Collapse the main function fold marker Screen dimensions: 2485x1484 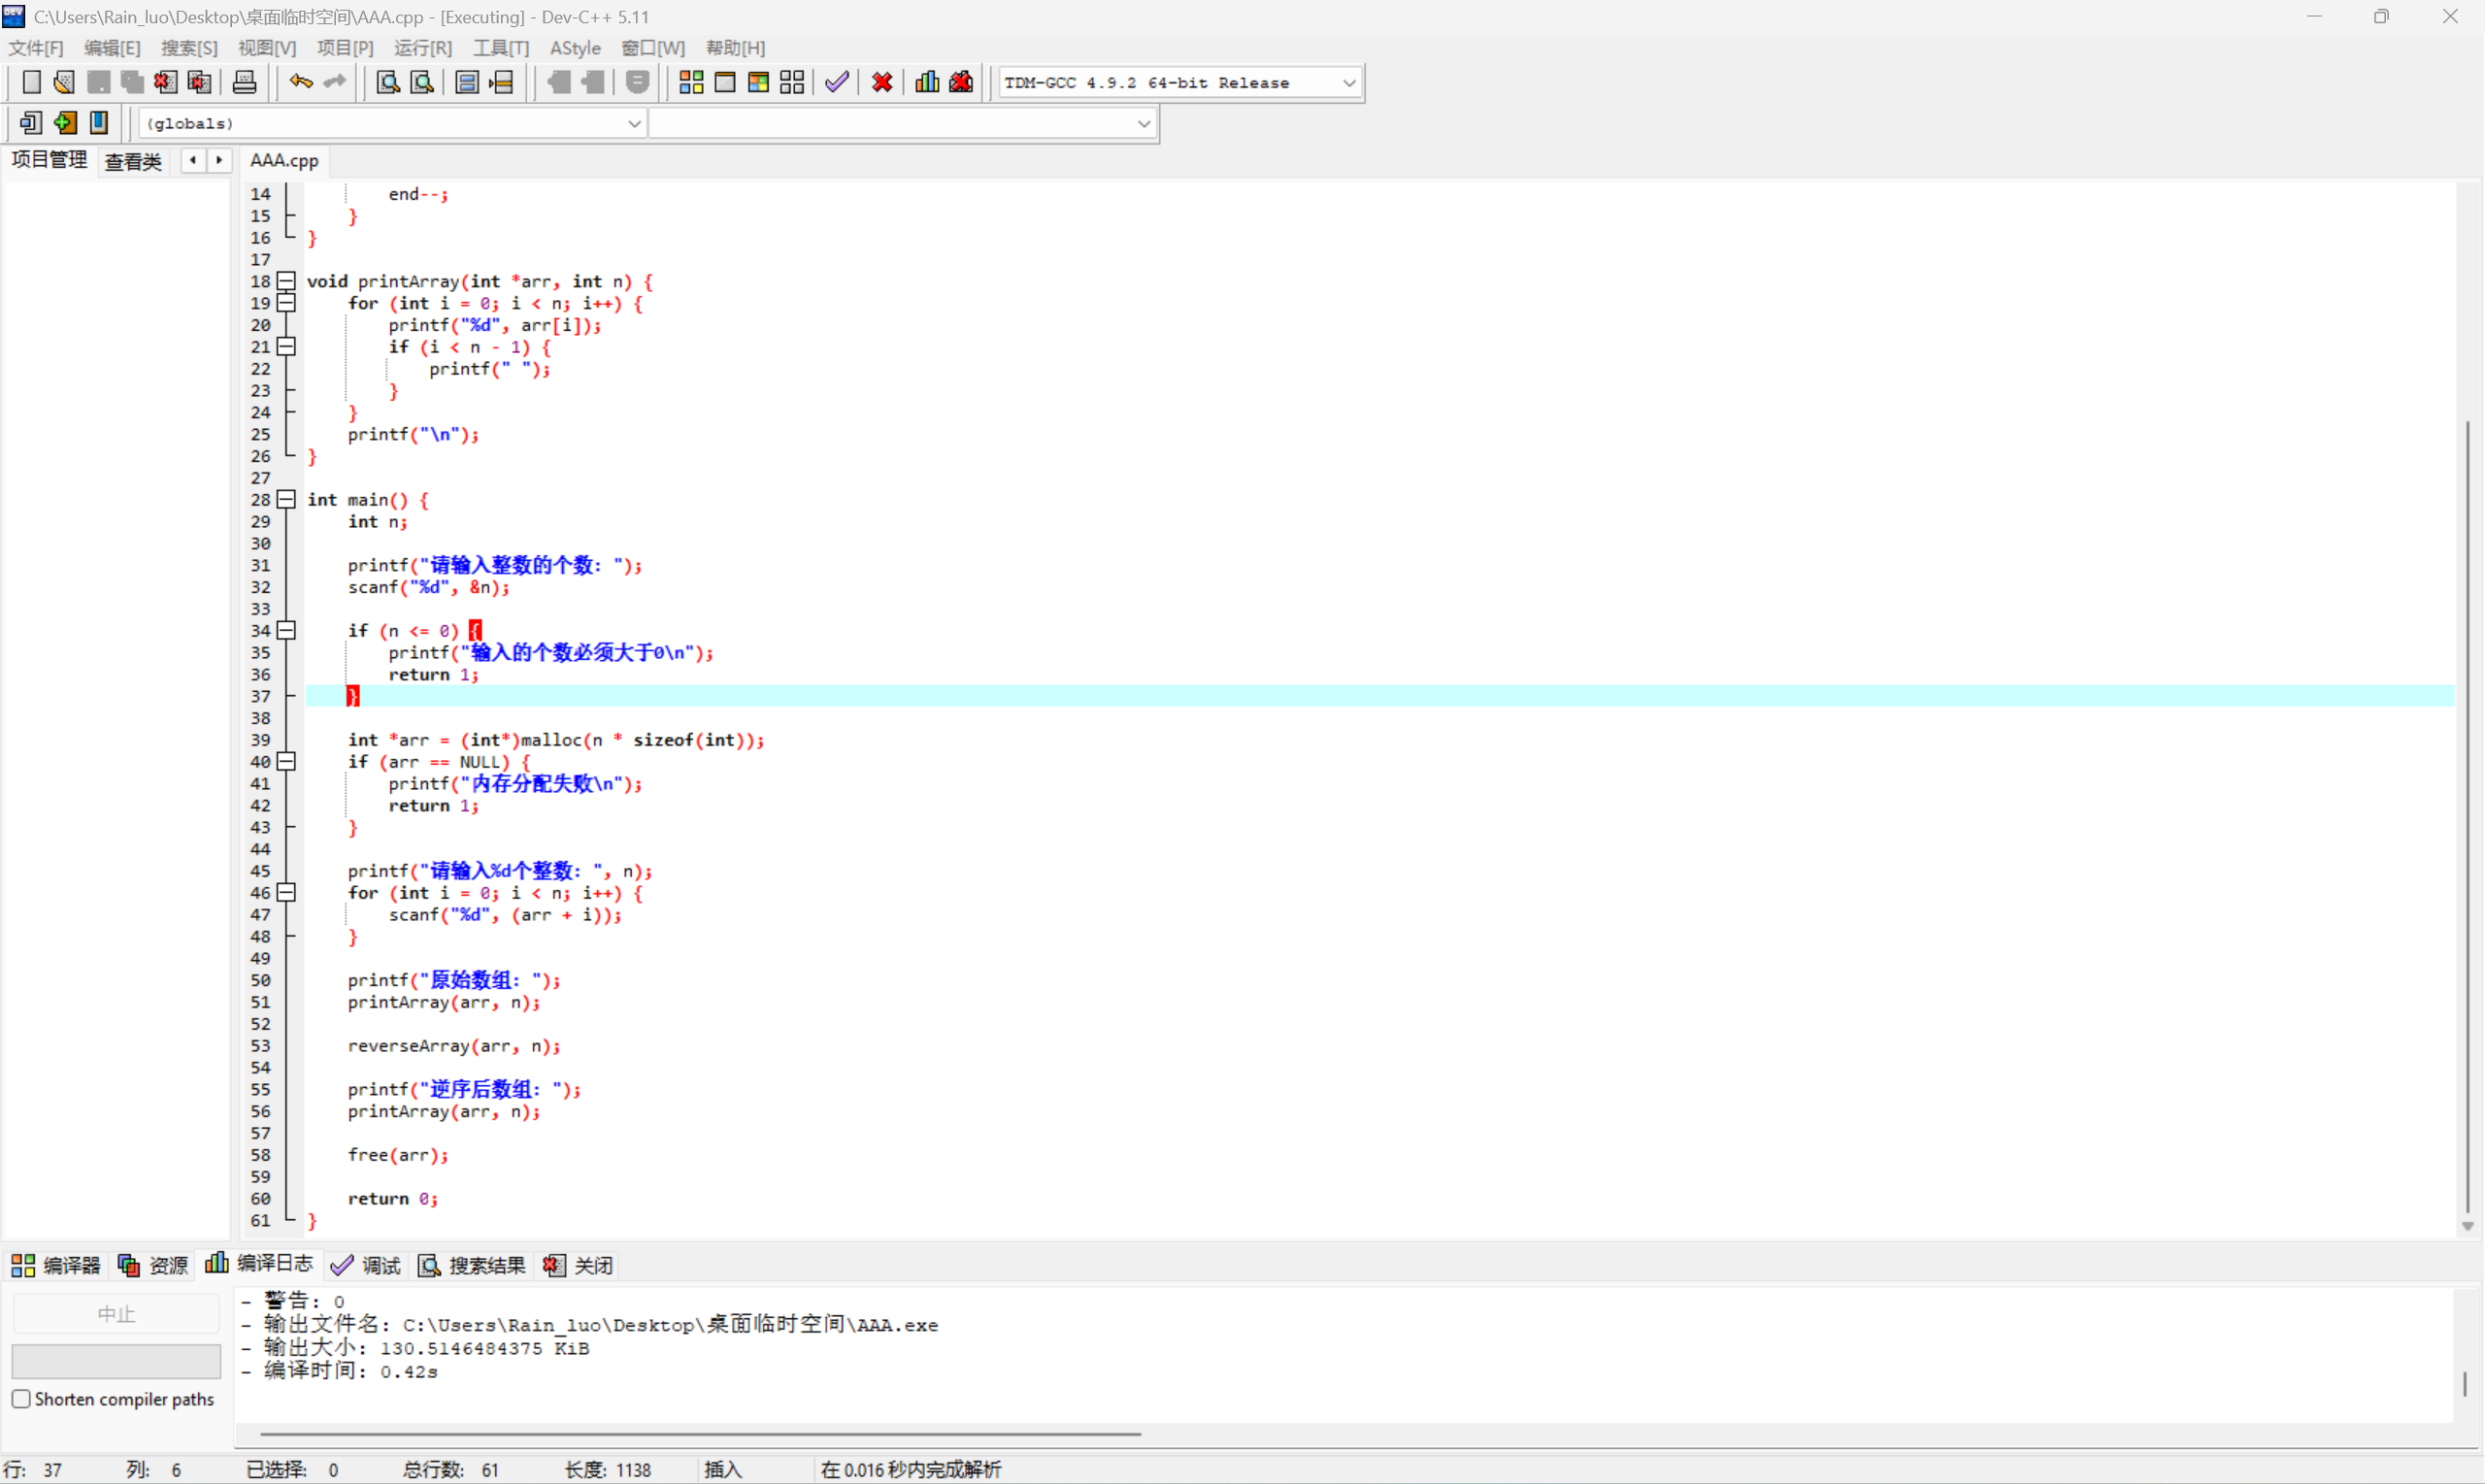click(x=287, y=499)
